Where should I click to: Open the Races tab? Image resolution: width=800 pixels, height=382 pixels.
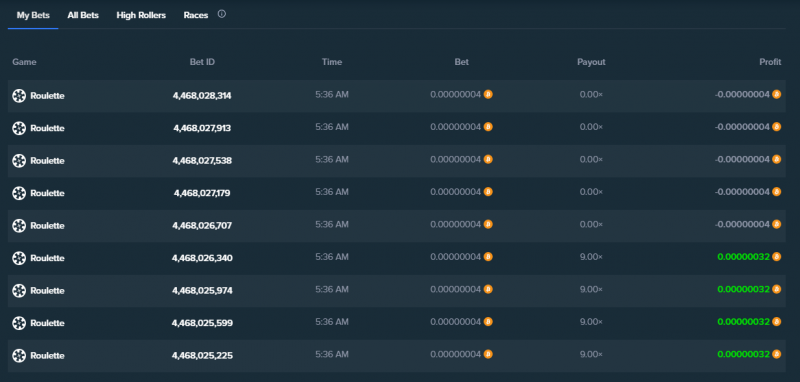click(196, 15)
